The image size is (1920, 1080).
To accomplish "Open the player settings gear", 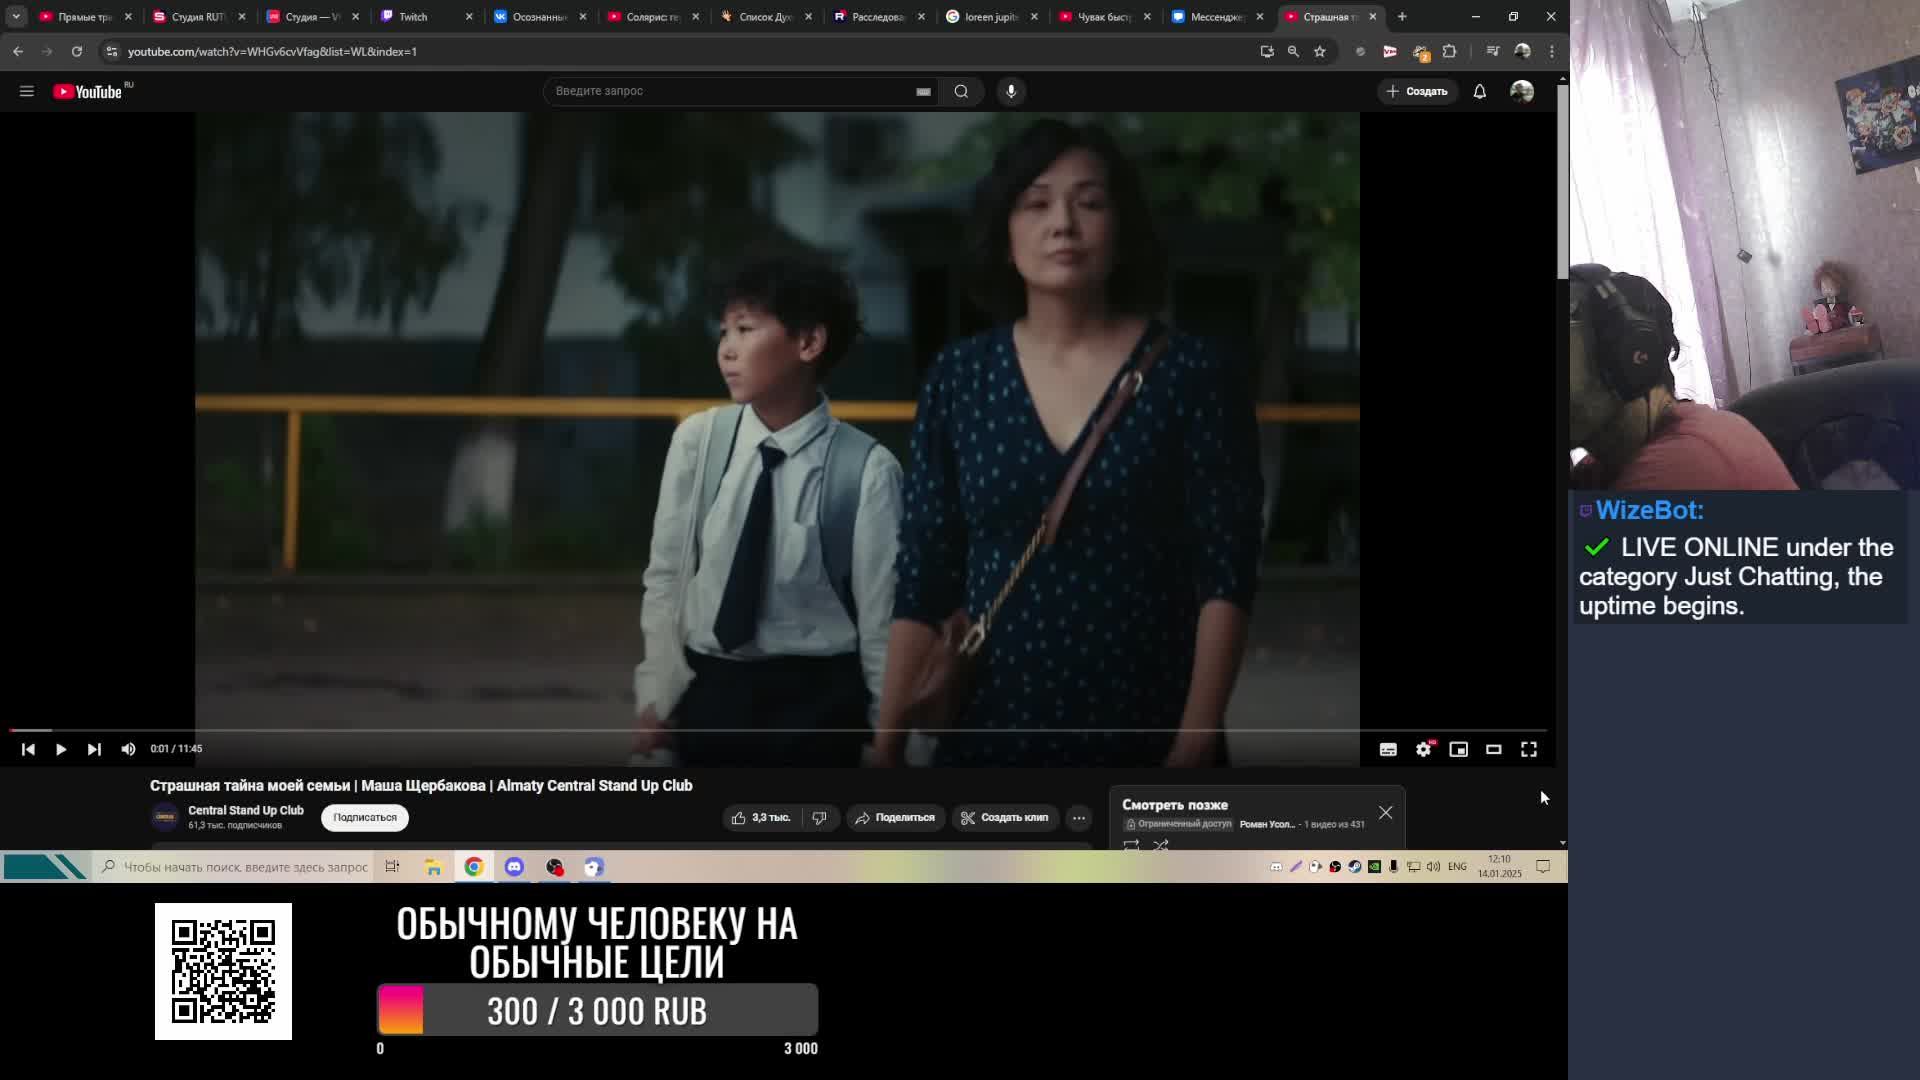I will 1423,749.
